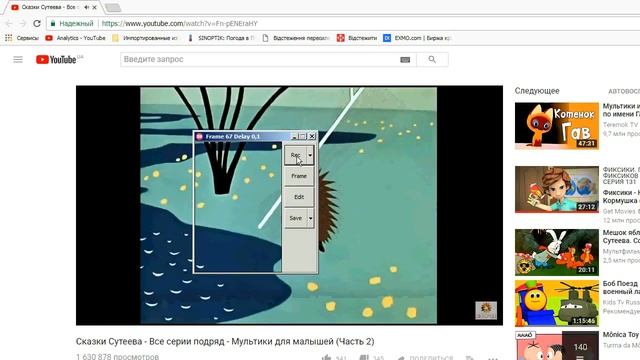Click the magnifier search button
Screen dimensions: 640x360
[x=432, y=60]
